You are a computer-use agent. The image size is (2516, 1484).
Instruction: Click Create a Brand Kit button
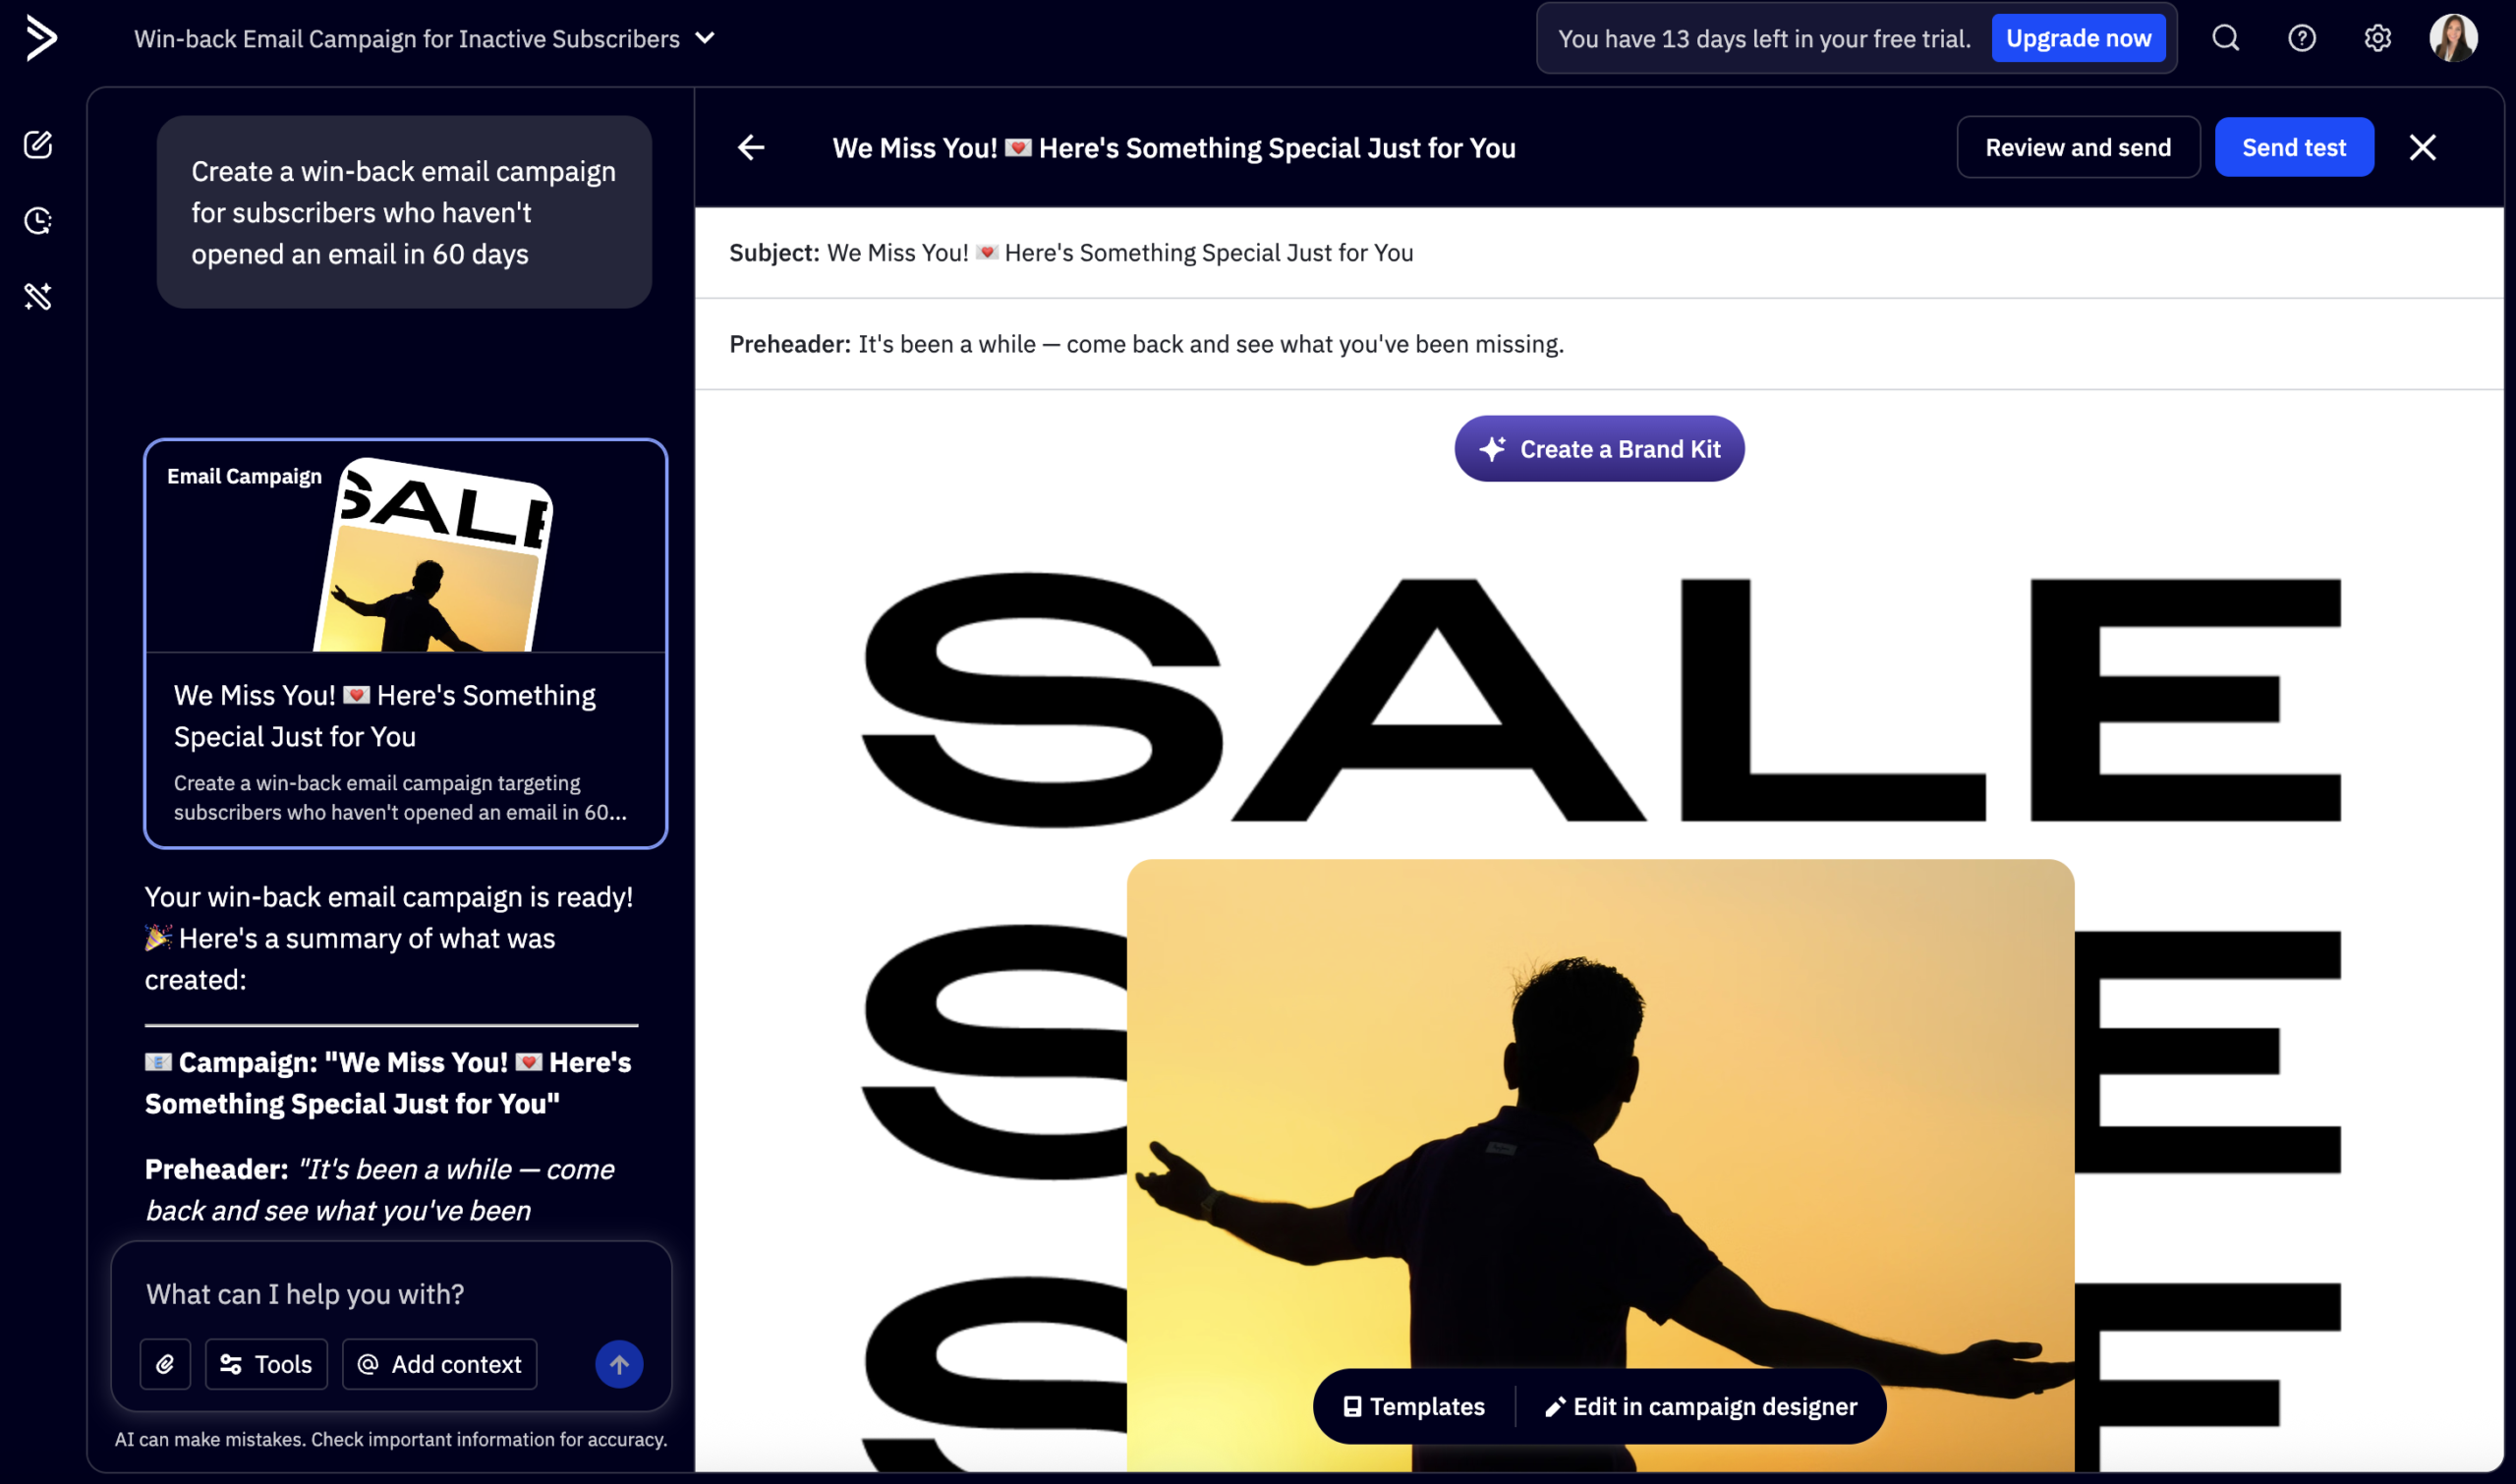[1599, 449]
